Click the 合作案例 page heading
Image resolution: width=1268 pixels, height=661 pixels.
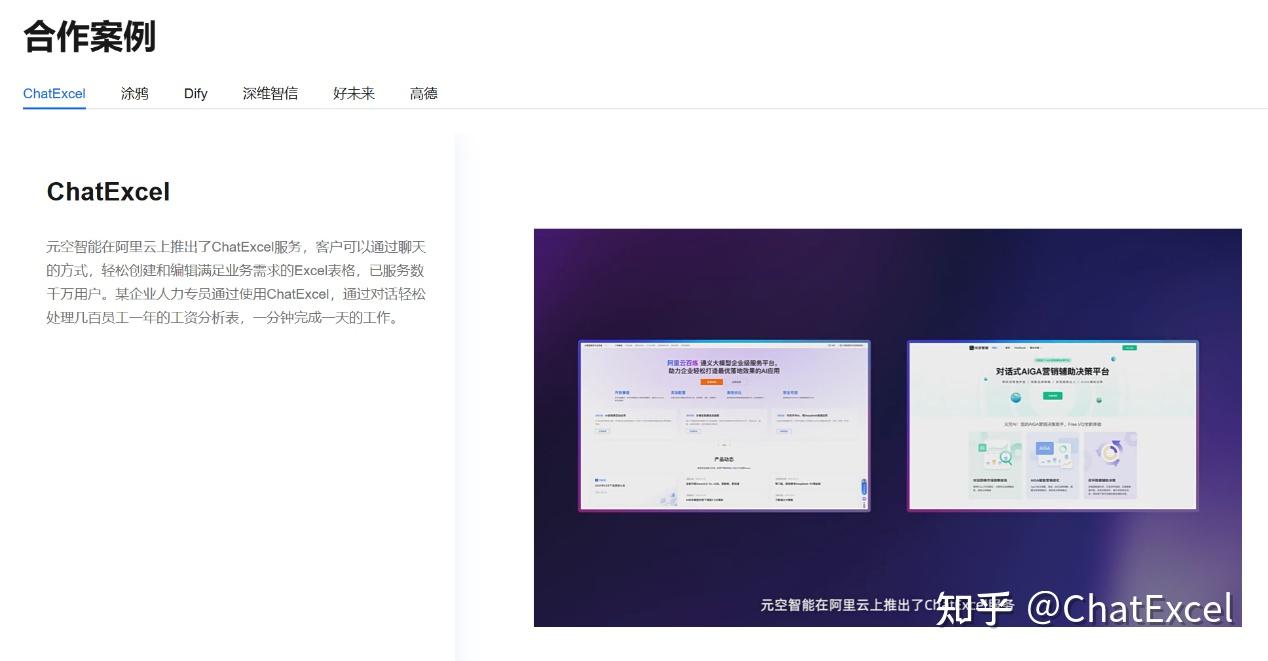[89, 36]
